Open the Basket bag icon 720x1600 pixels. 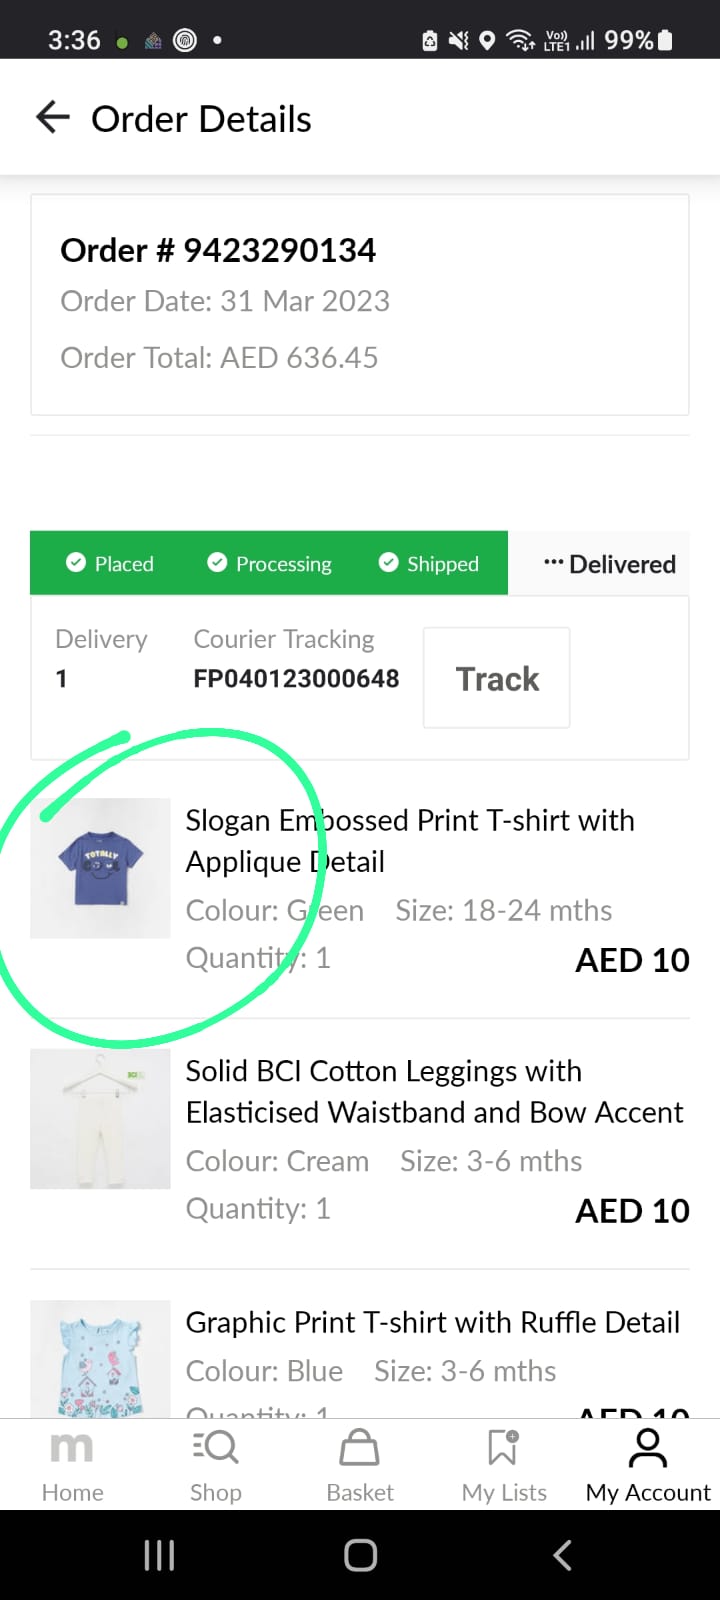coord(359,1448)
